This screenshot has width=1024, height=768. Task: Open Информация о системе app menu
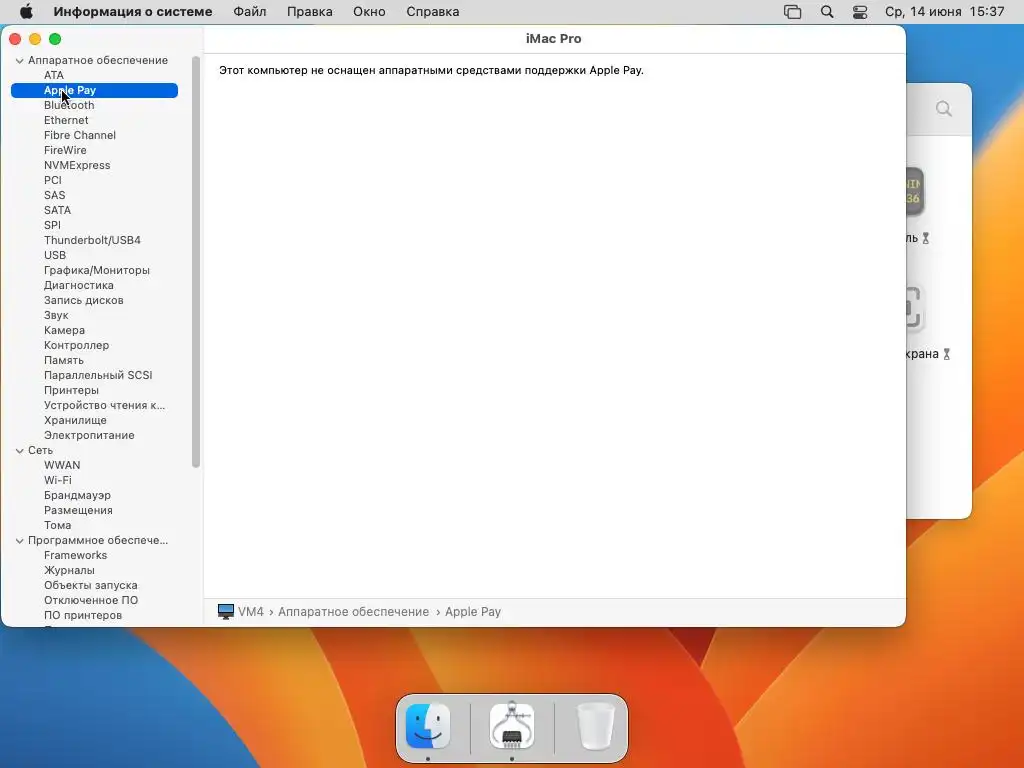click(x=133, y=12)
